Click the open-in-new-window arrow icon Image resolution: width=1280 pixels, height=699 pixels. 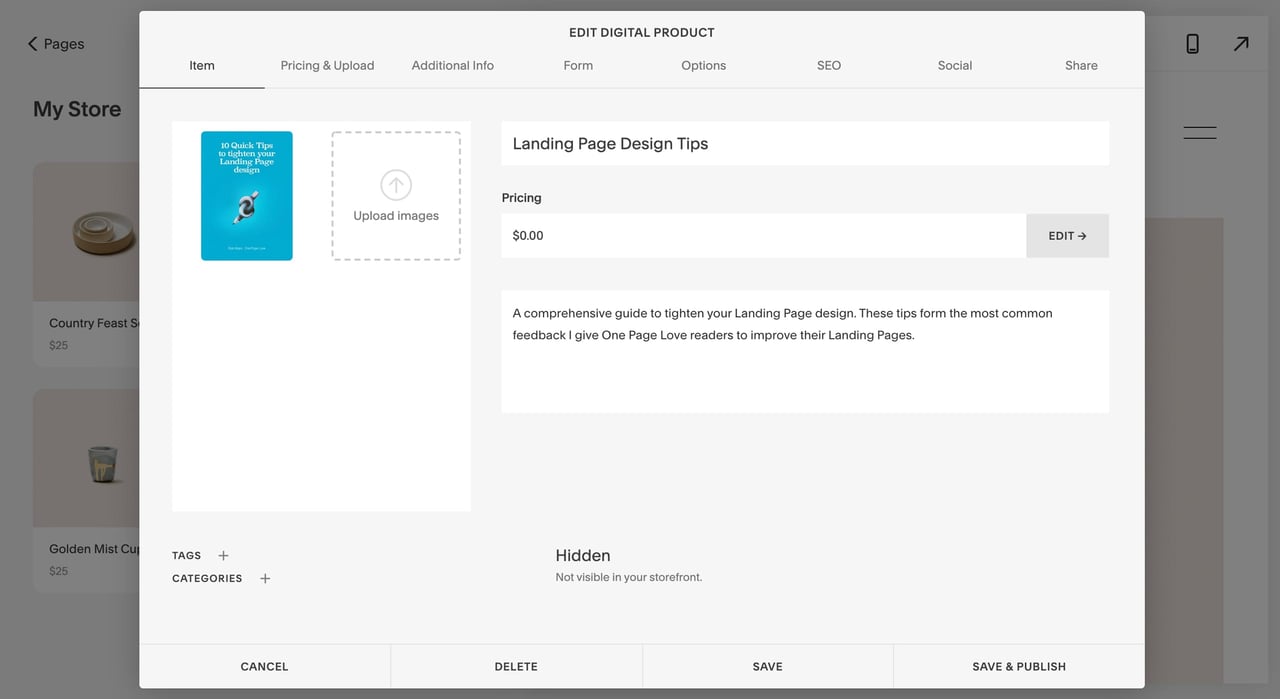coord(1241,44)
